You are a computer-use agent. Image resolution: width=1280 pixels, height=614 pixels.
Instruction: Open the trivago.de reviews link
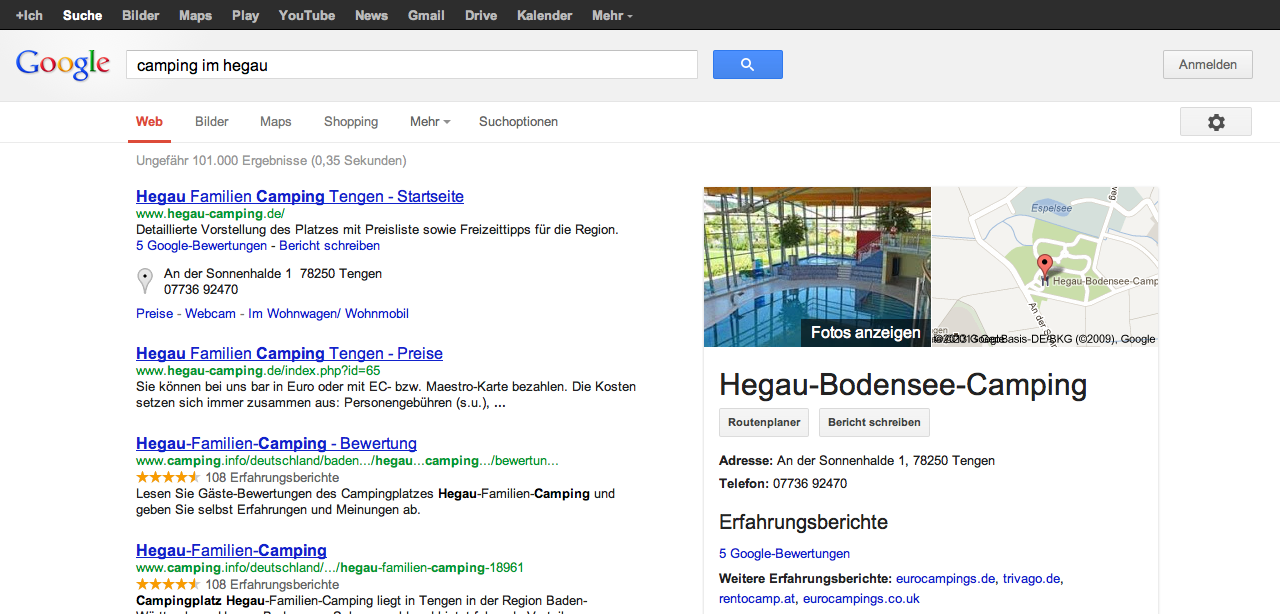tap(1031, 578)
